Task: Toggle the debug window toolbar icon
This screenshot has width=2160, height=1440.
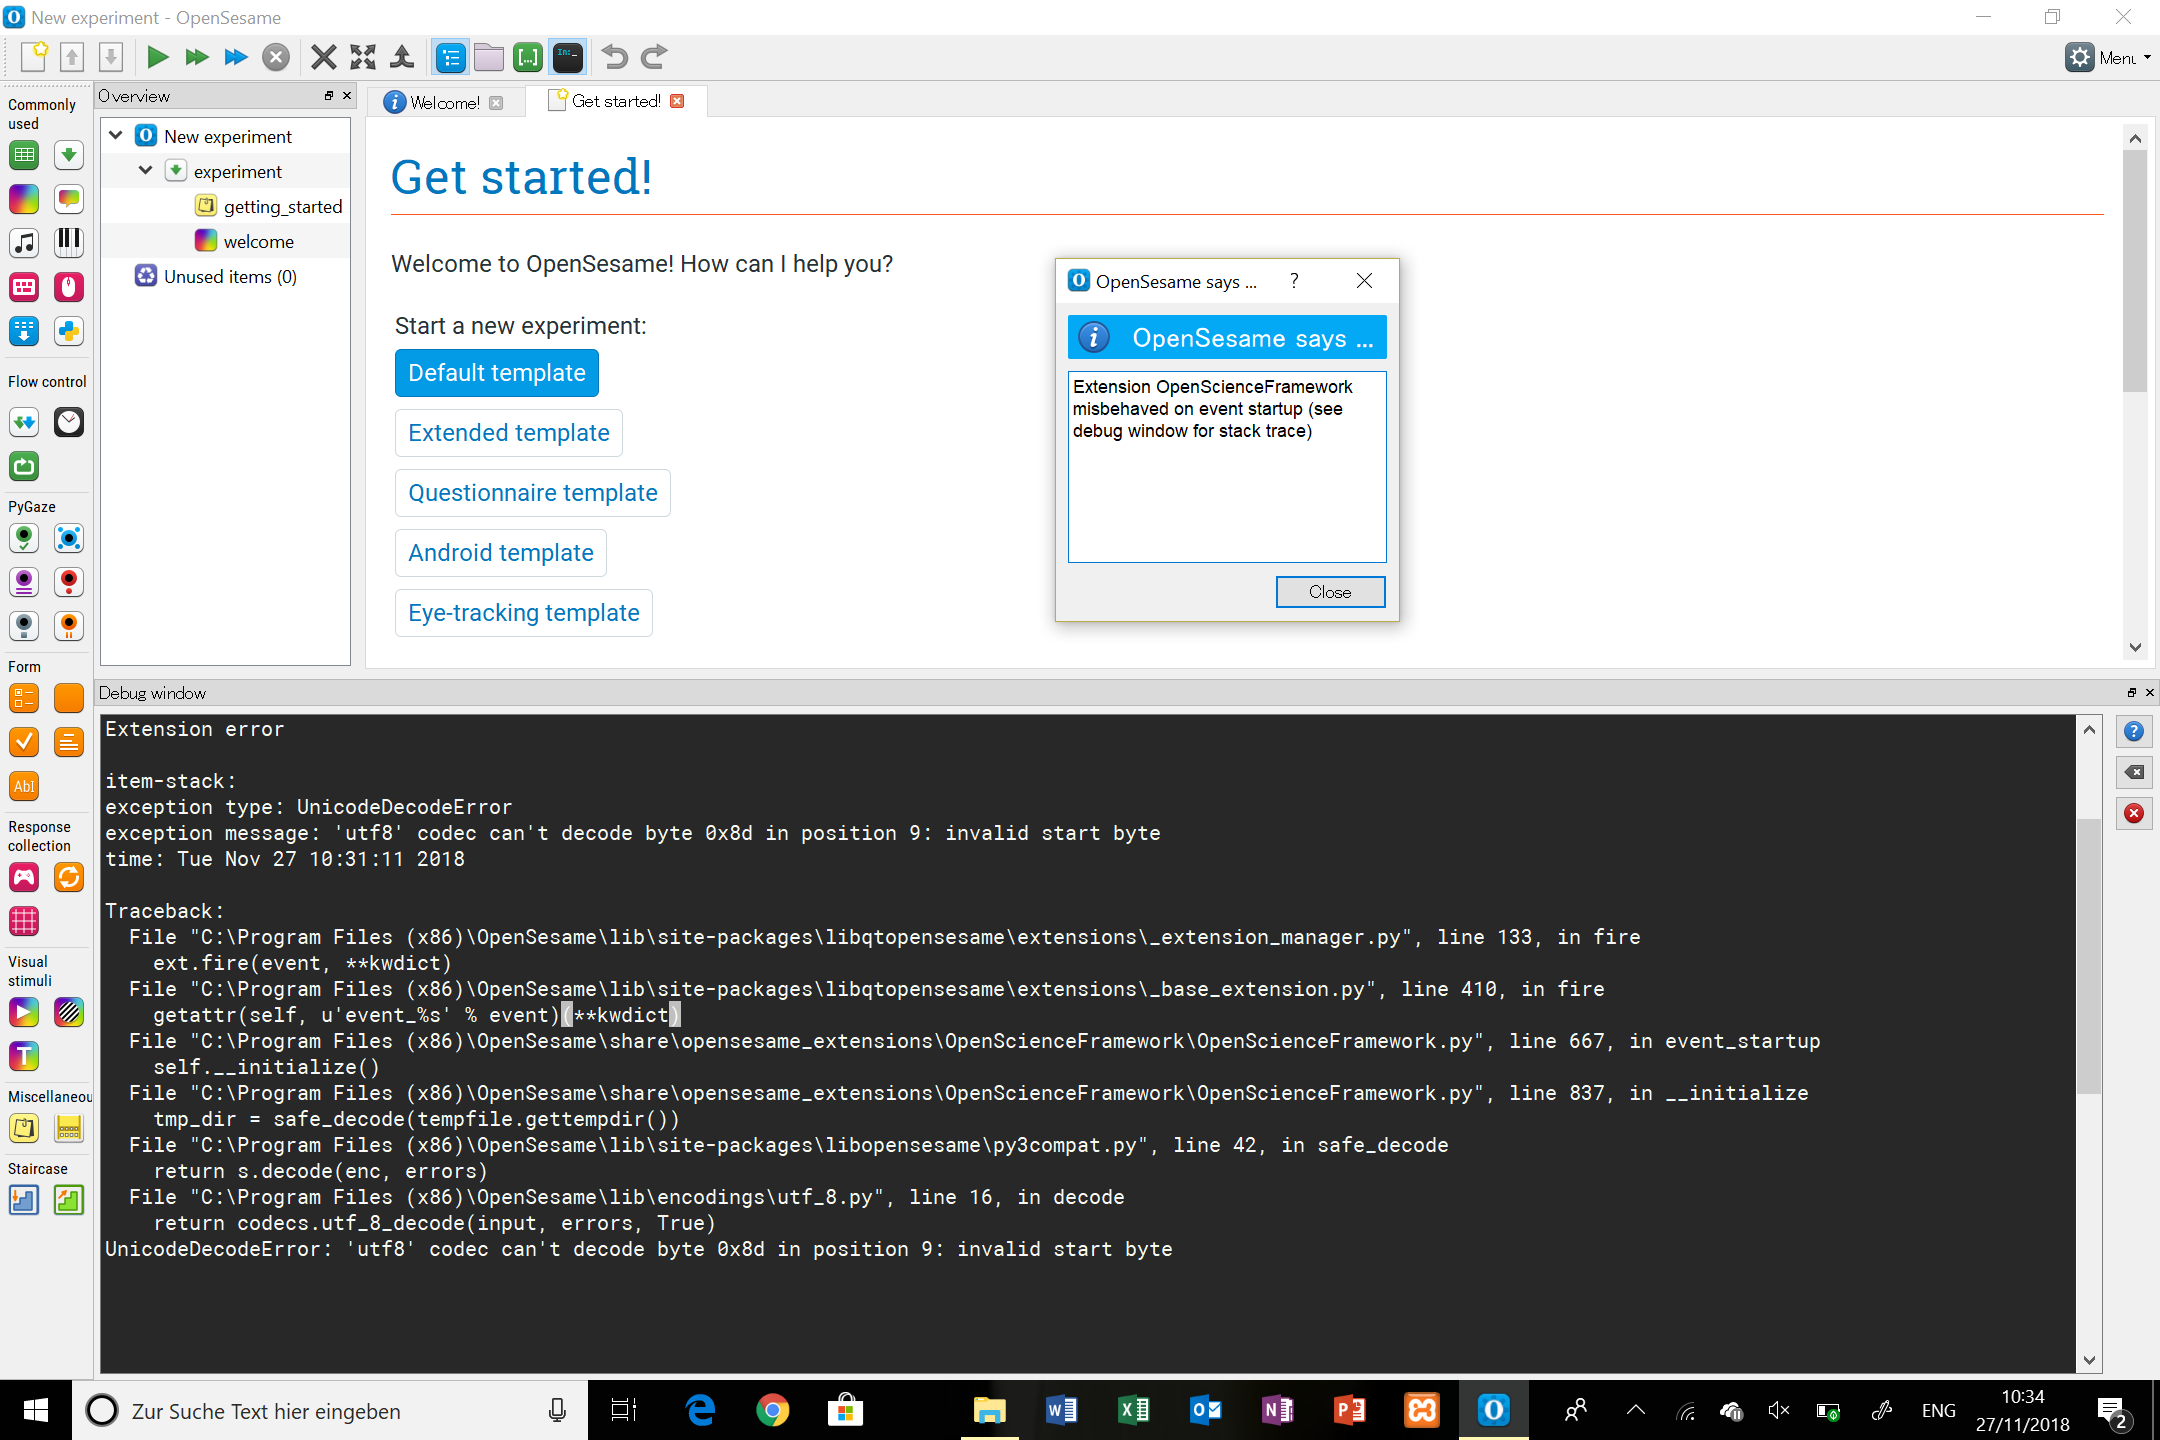Action: [568, 58]
